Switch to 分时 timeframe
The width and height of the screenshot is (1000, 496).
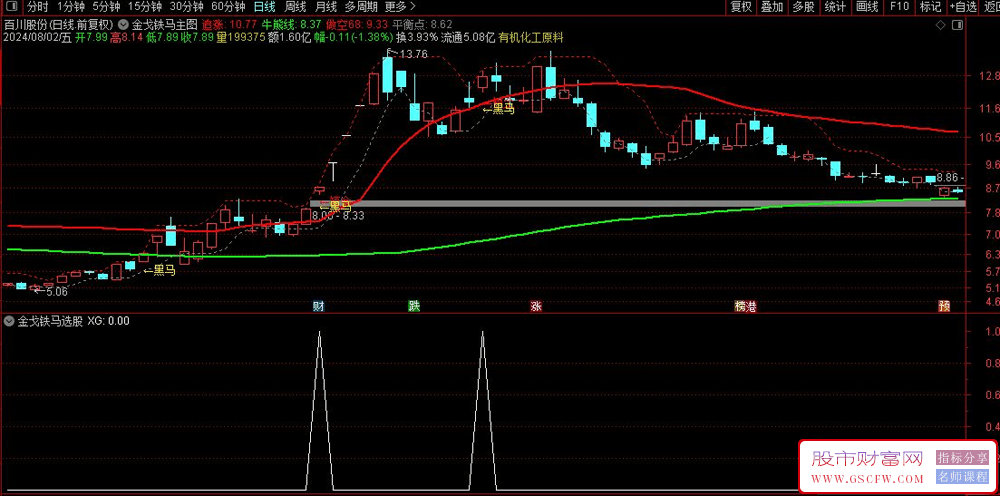click(38, 7)
